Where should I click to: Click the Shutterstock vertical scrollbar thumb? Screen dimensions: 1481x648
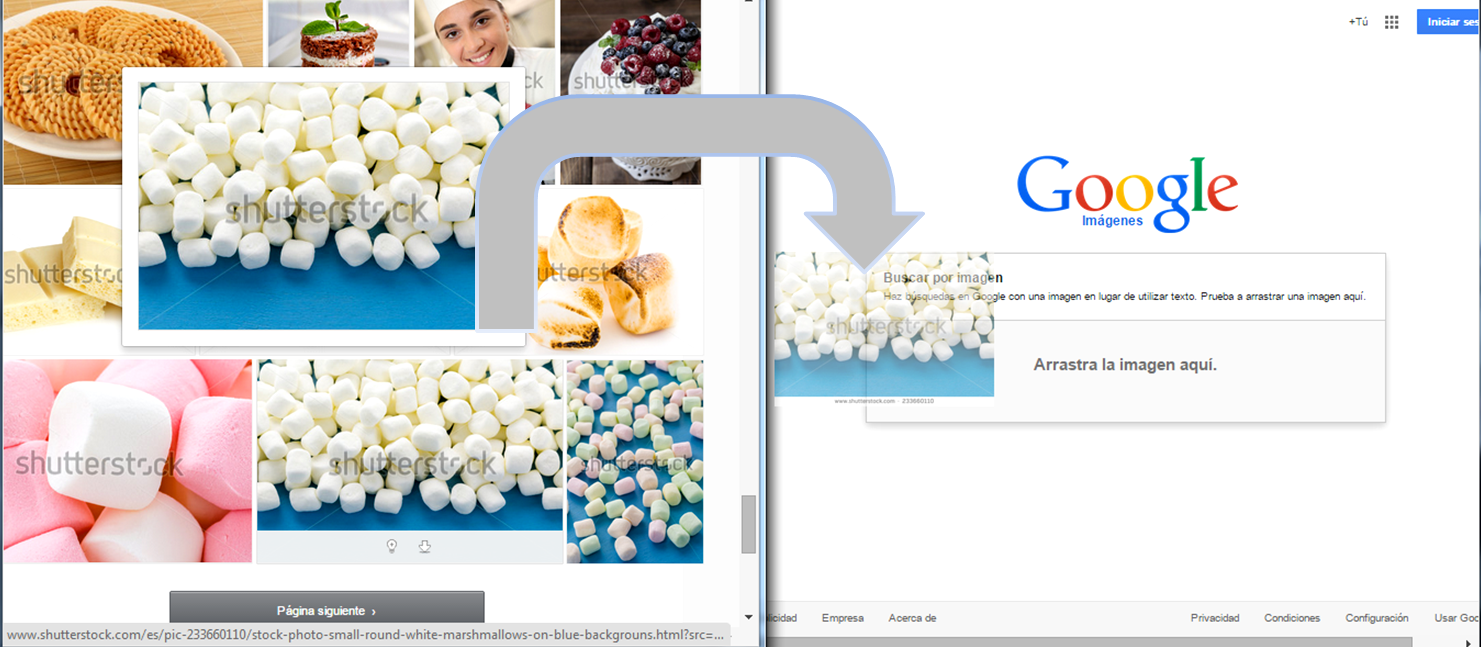(748, 524)
